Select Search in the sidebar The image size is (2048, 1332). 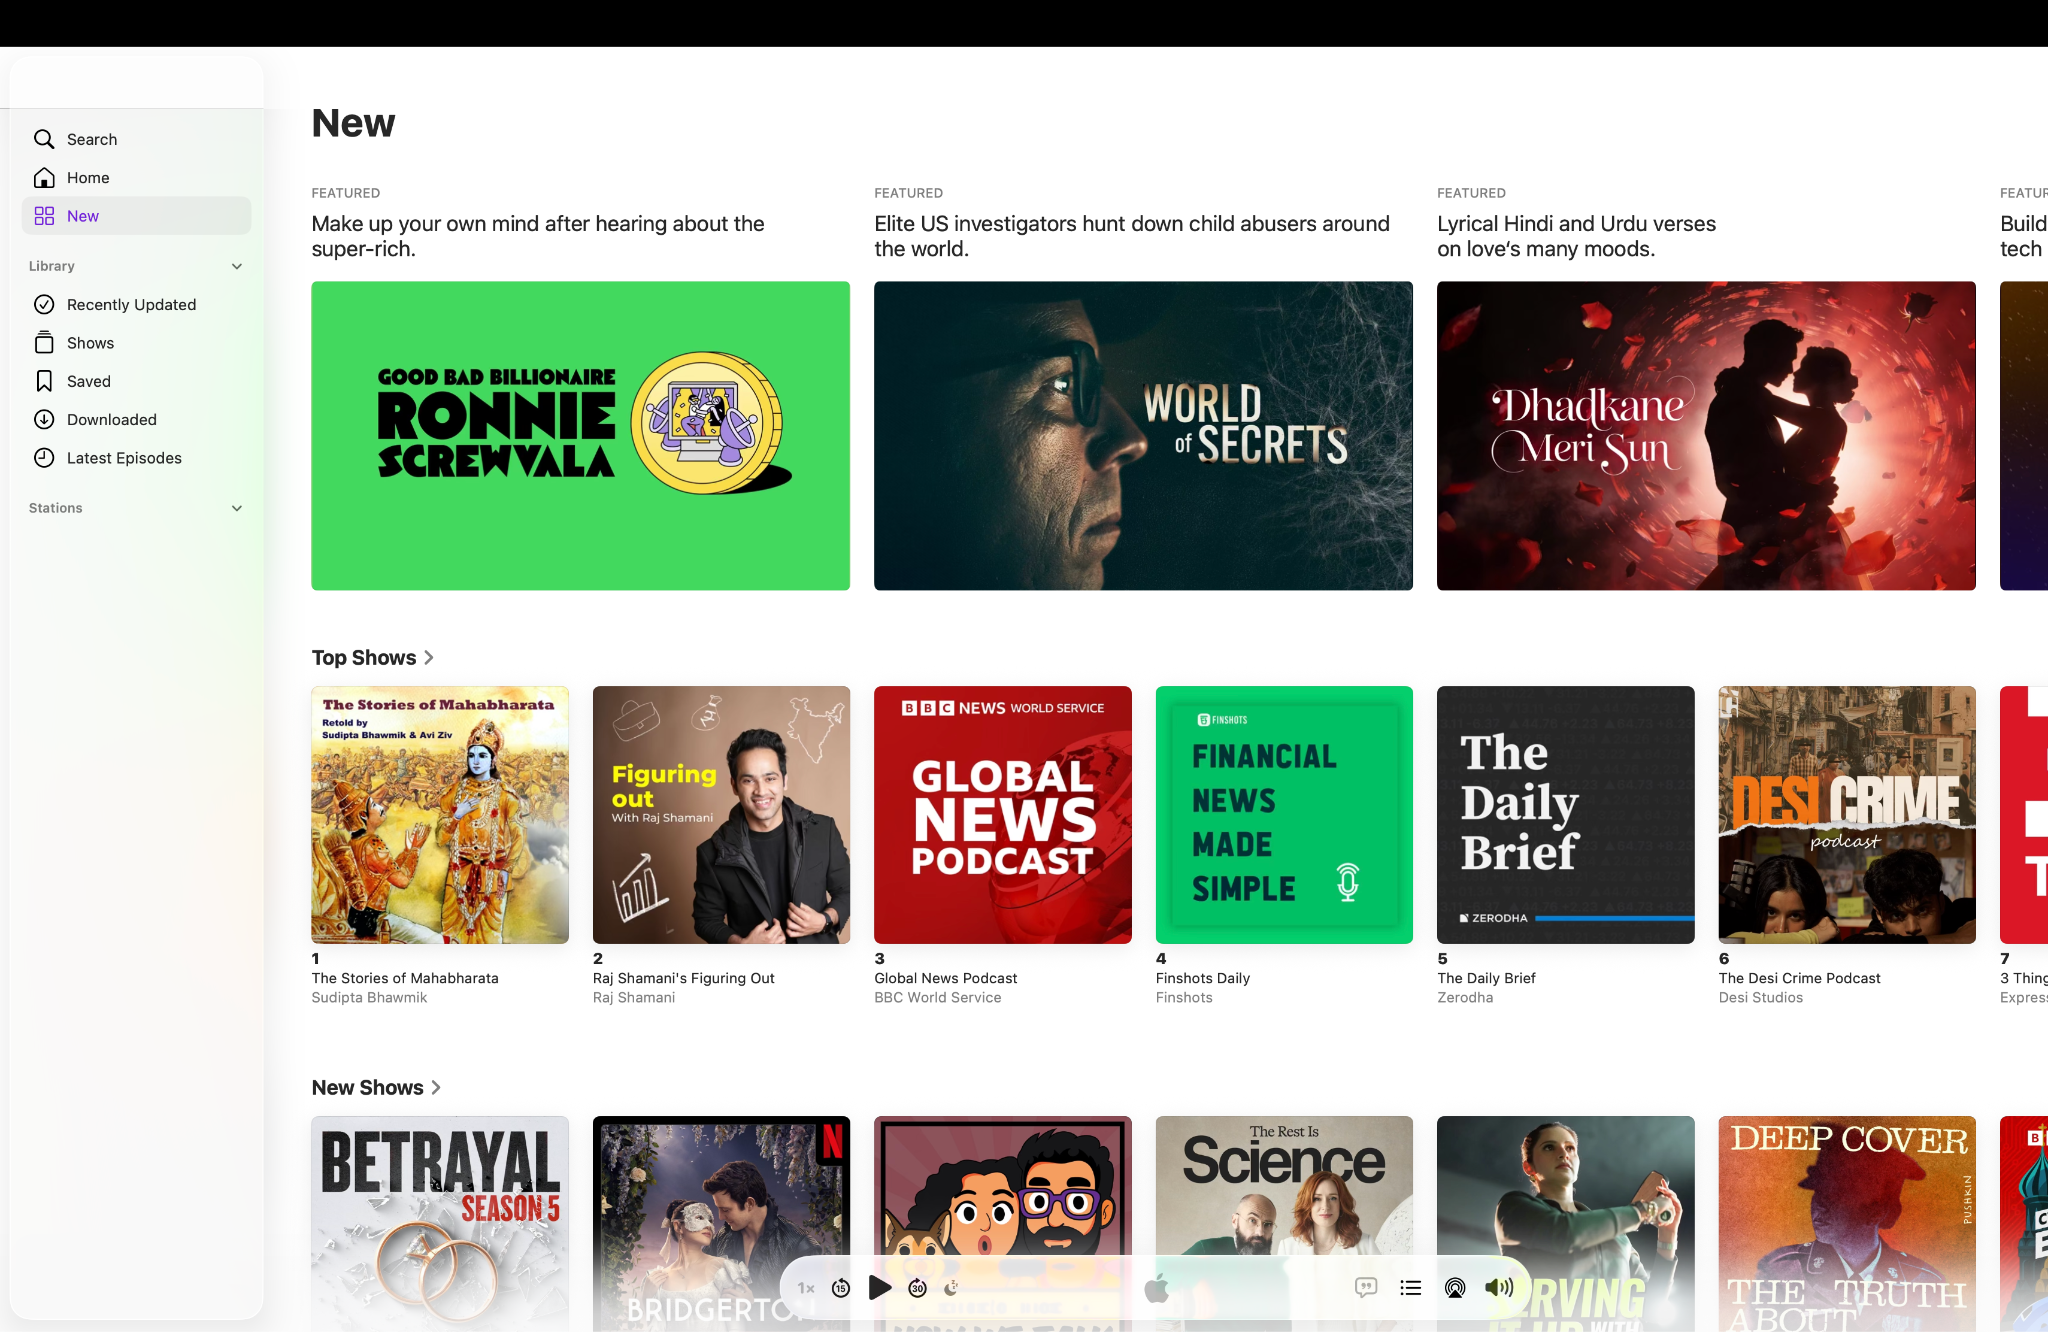click(x=91, y=139)
